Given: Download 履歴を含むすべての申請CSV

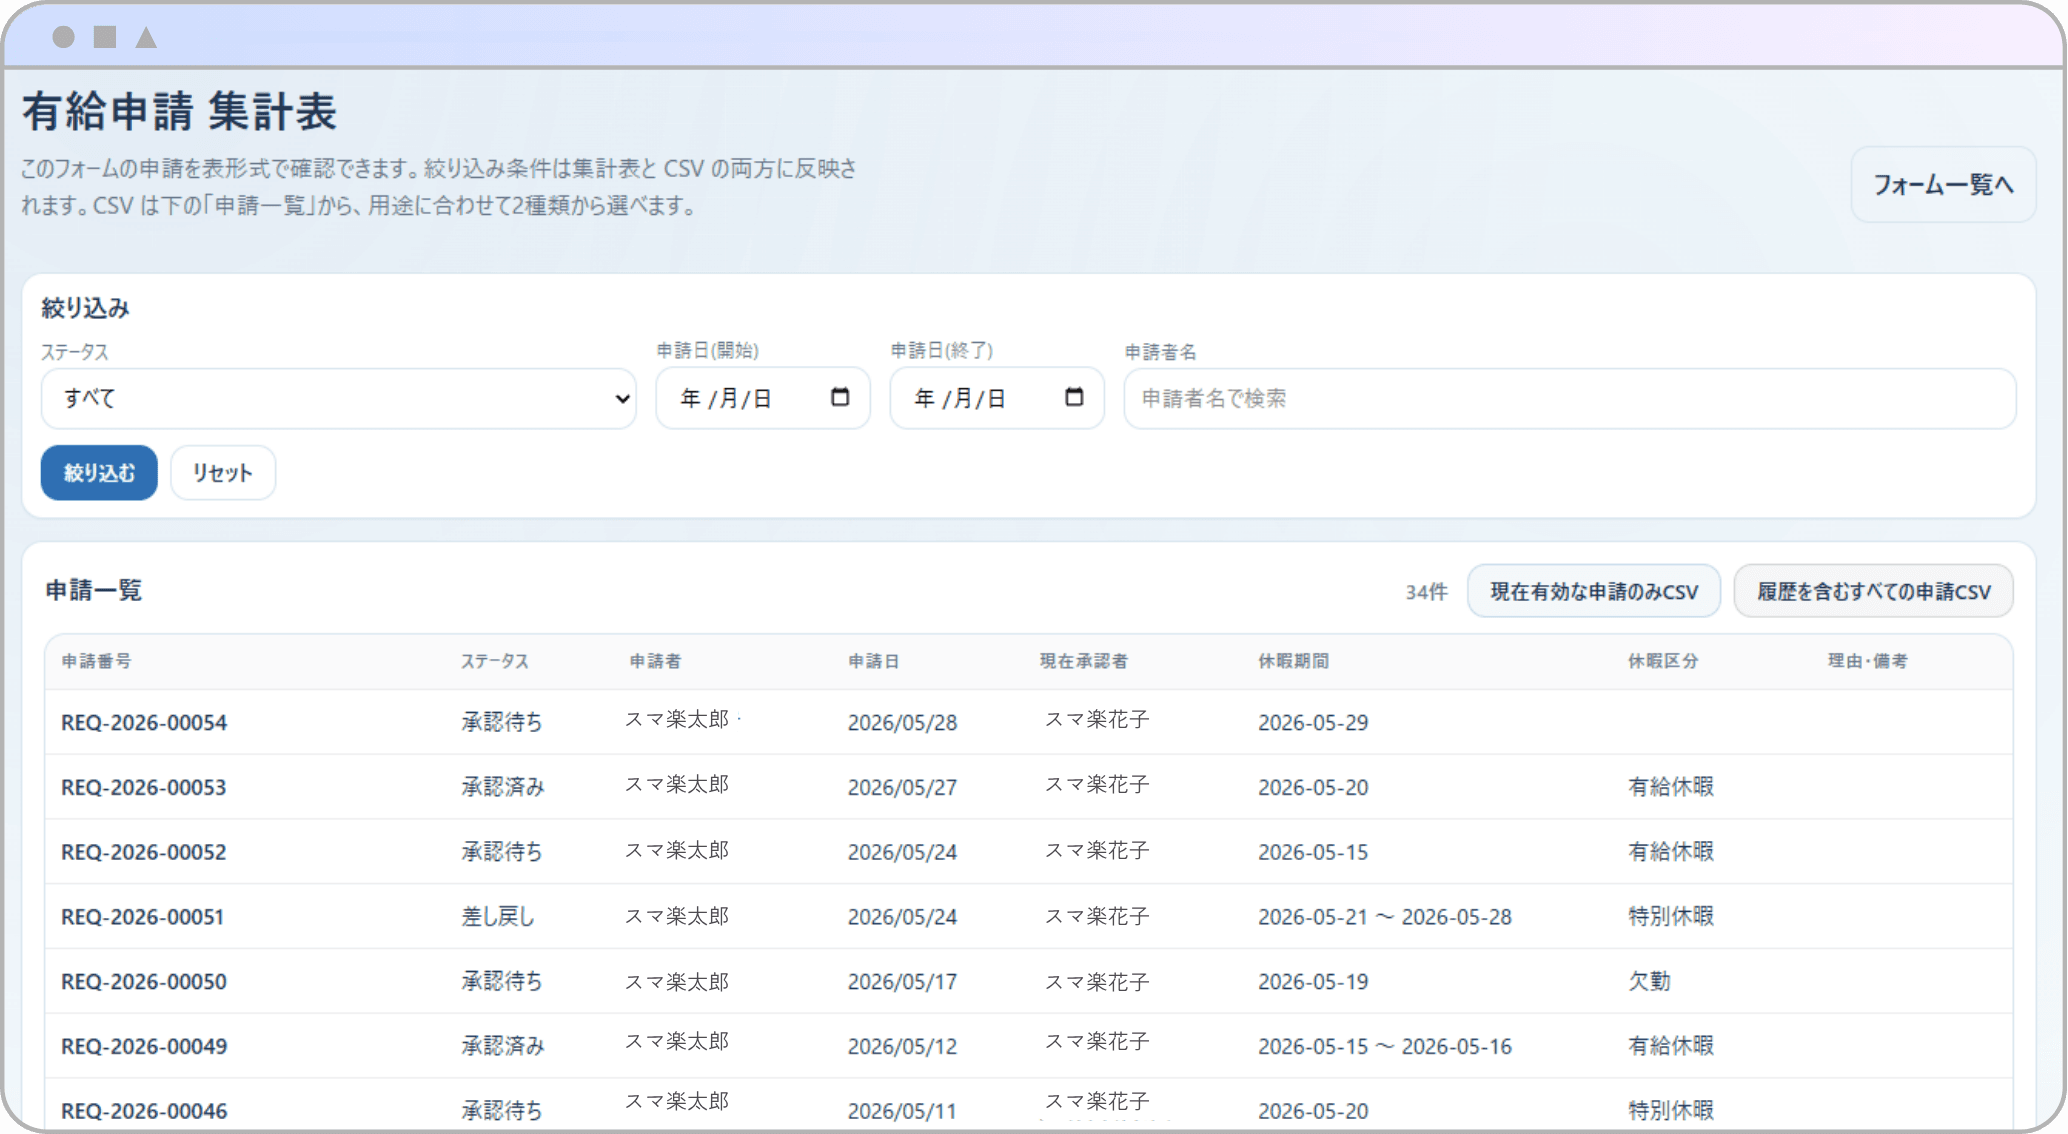Looking at the screenshot, I should (1873, 591).
